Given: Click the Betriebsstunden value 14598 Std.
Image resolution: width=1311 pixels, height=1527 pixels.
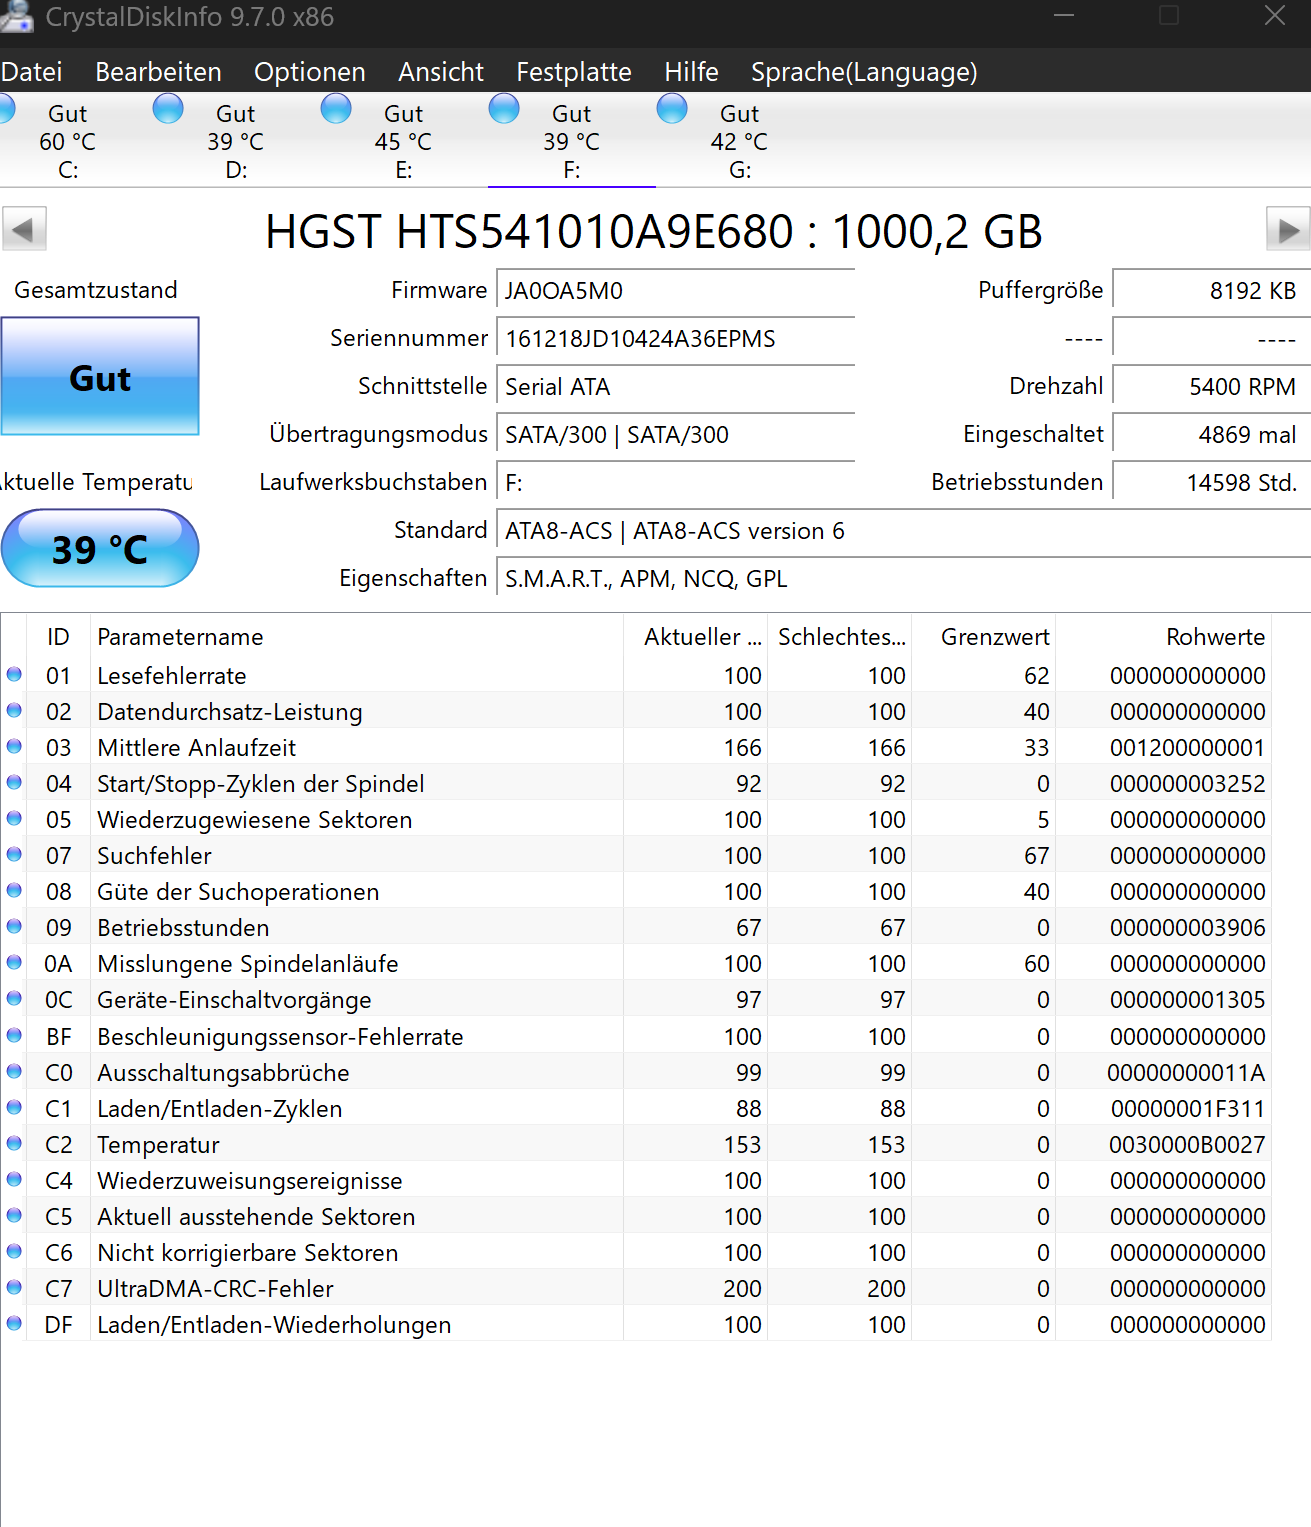Looking at the screenshot, I should 1211,483.
